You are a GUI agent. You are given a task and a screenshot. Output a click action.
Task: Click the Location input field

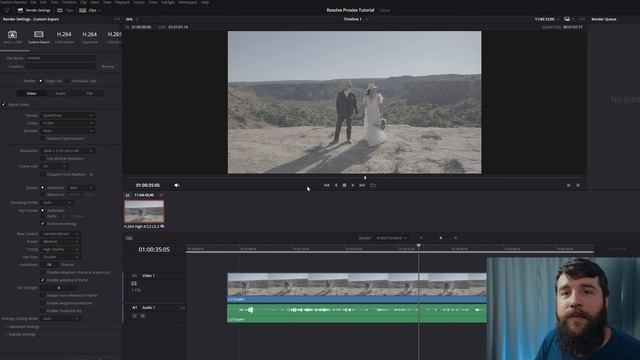pos(61,66)
